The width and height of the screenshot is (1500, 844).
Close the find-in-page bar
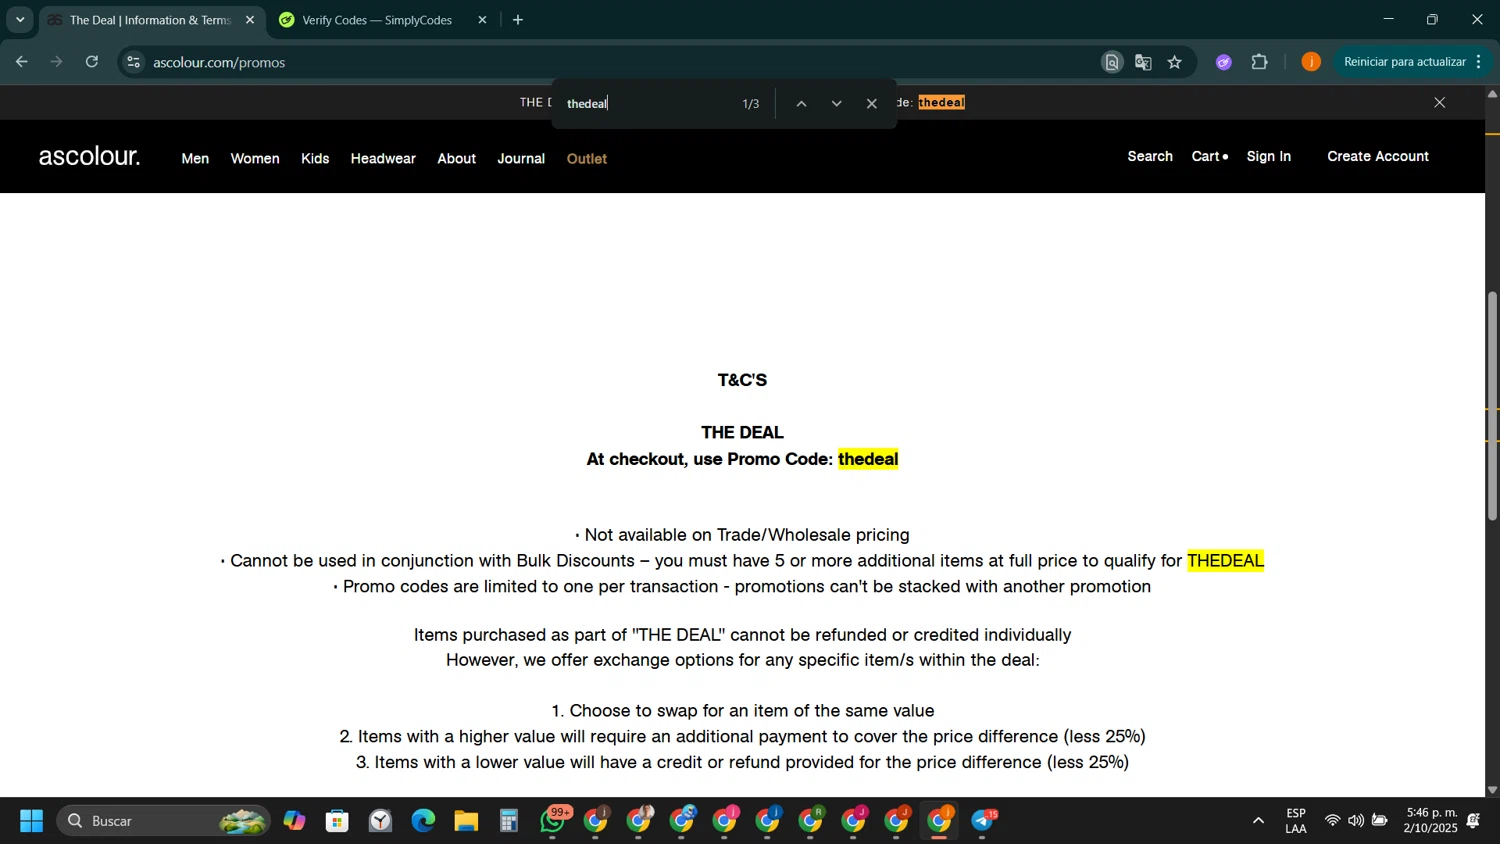pyautogui.click(x=872, y=104)
